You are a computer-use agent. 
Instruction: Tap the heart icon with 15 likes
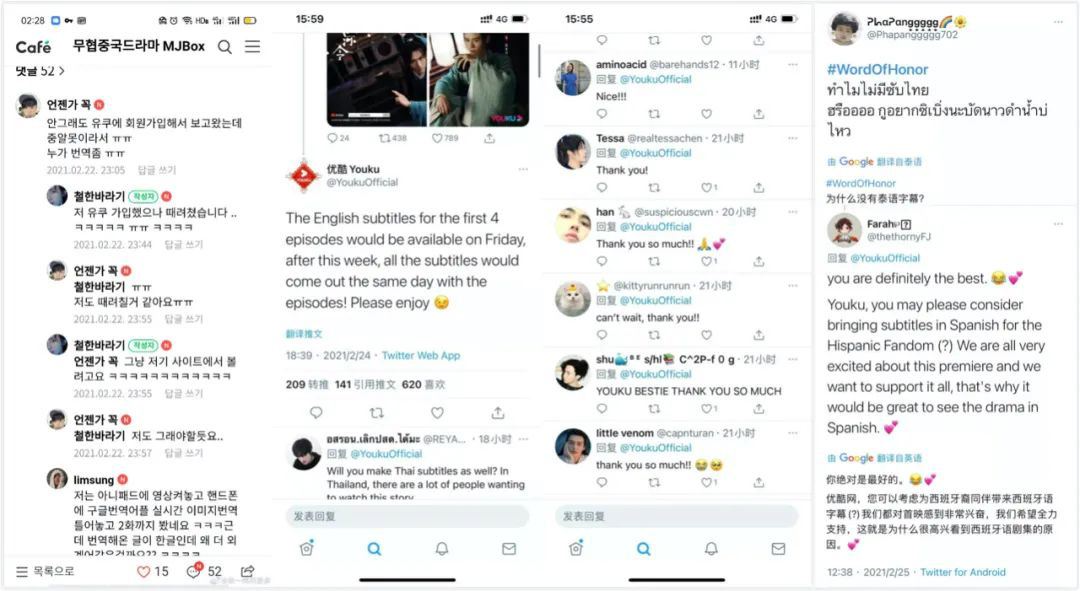pos(143,572)
